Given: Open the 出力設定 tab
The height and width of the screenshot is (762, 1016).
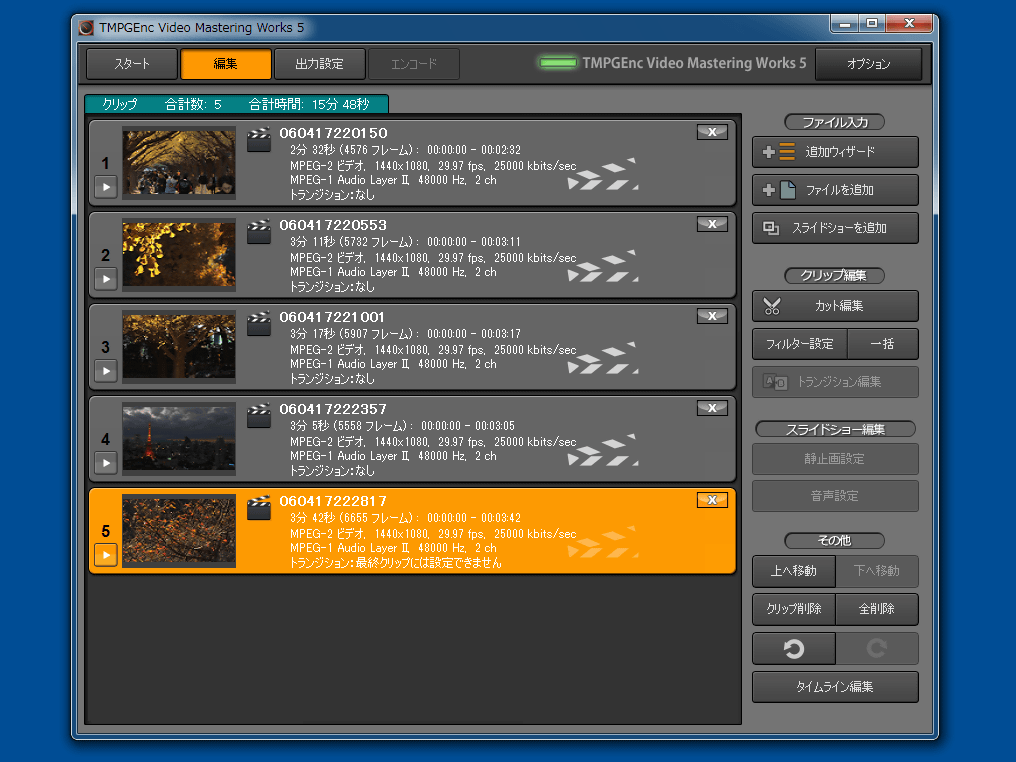Looking at the screenshot, I should click(x=319, y=64).
